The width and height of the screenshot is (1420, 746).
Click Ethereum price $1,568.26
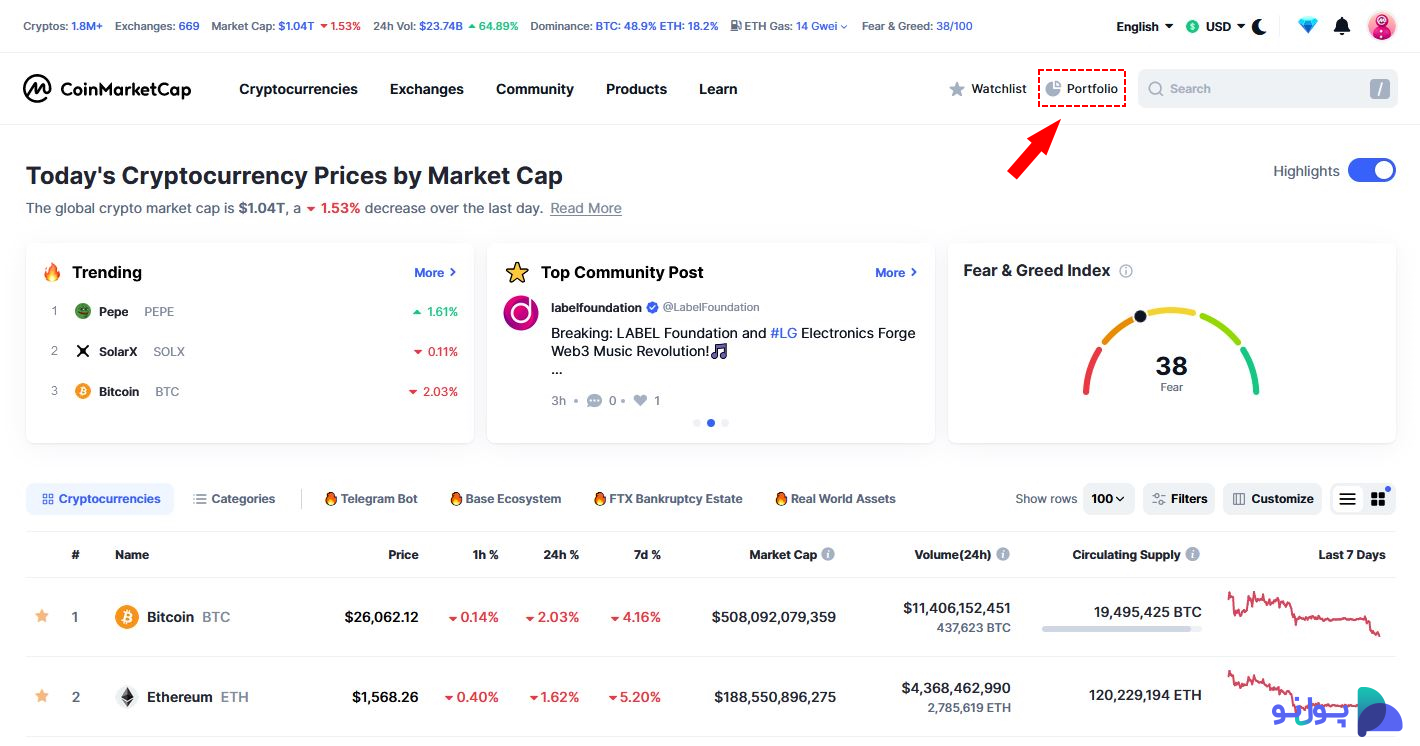[385, 697]
